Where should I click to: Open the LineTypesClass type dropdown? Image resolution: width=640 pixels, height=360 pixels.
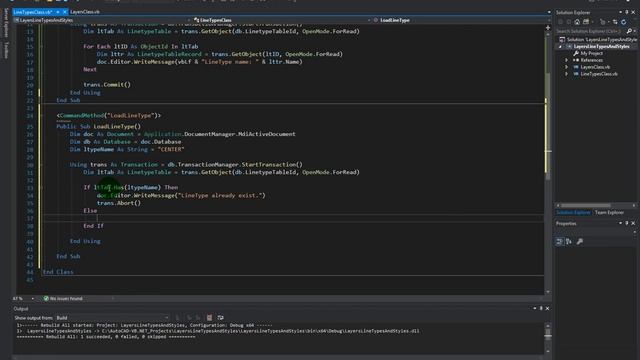282,20
